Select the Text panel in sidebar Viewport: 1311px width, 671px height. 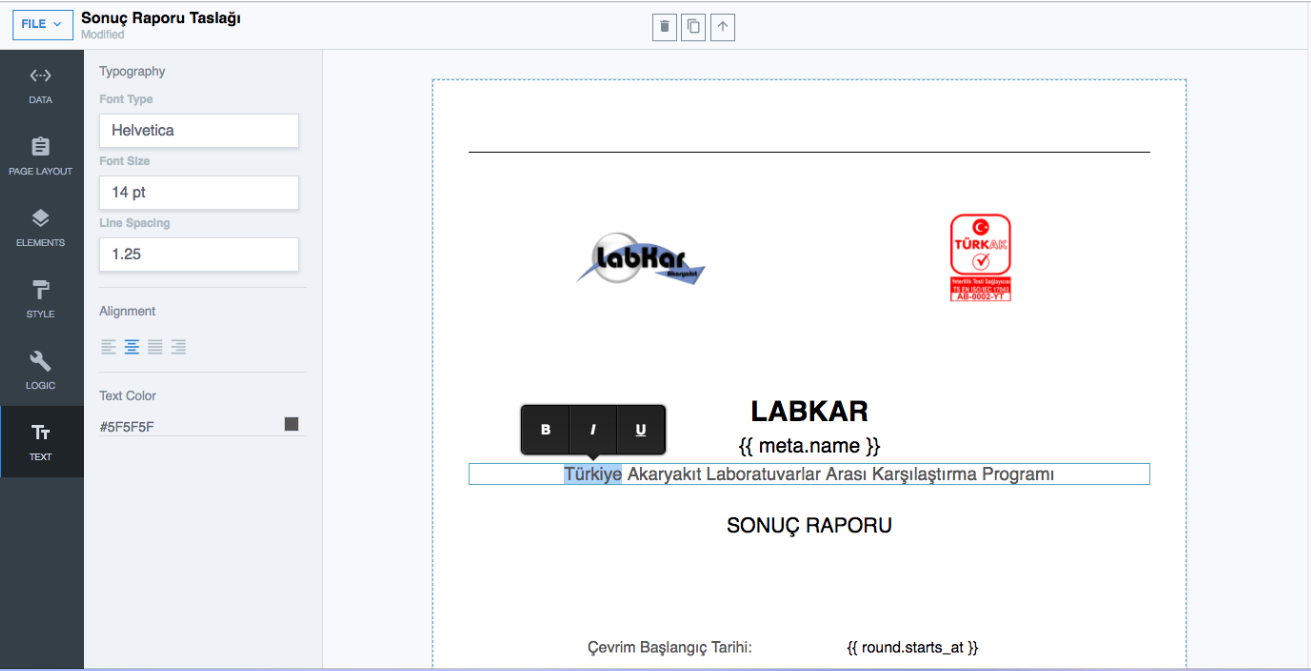coord(41,442)
